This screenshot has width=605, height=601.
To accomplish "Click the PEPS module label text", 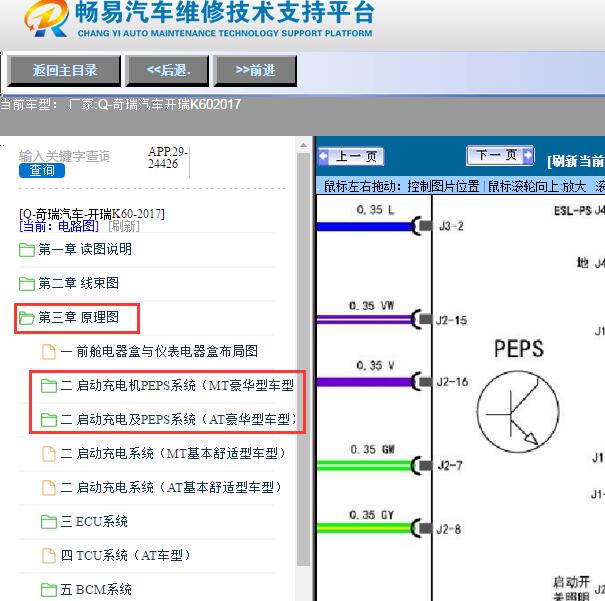I will [x=519, y=348].
